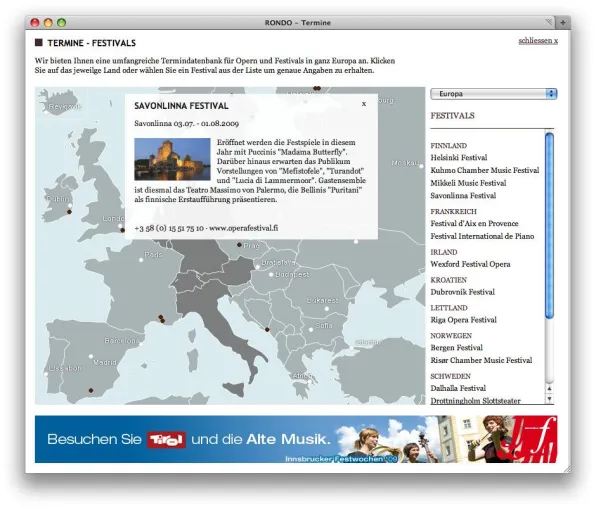Screen dimensions: 596x508
Task: Click the Prag festival marker on map
Action: 239,245
